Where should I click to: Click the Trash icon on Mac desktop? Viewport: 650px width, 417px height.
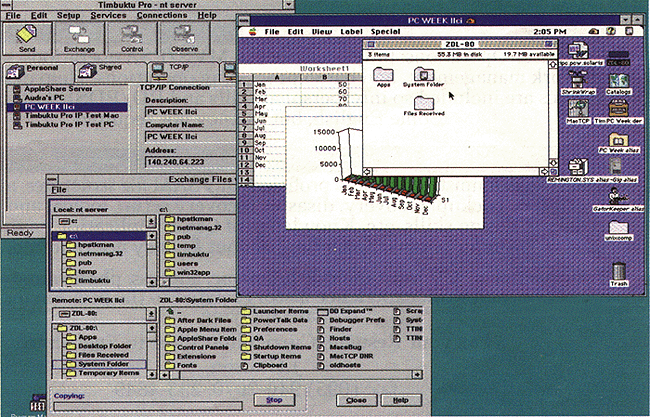pos(619,274)
